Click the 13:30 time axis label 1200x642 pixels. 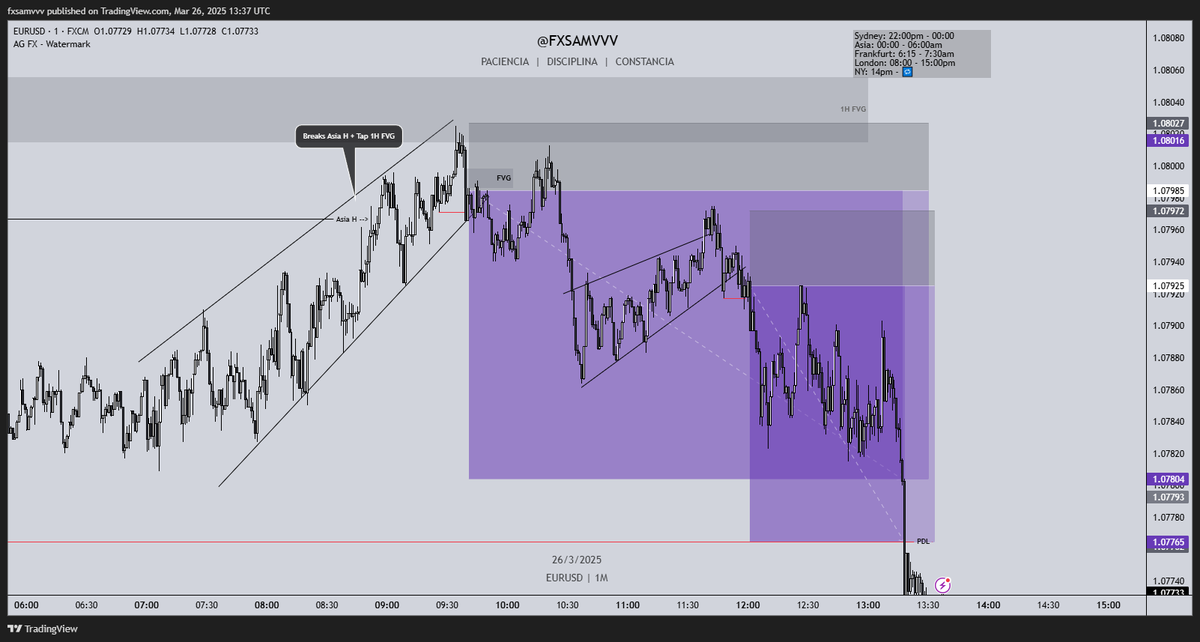tap(928, 605)
